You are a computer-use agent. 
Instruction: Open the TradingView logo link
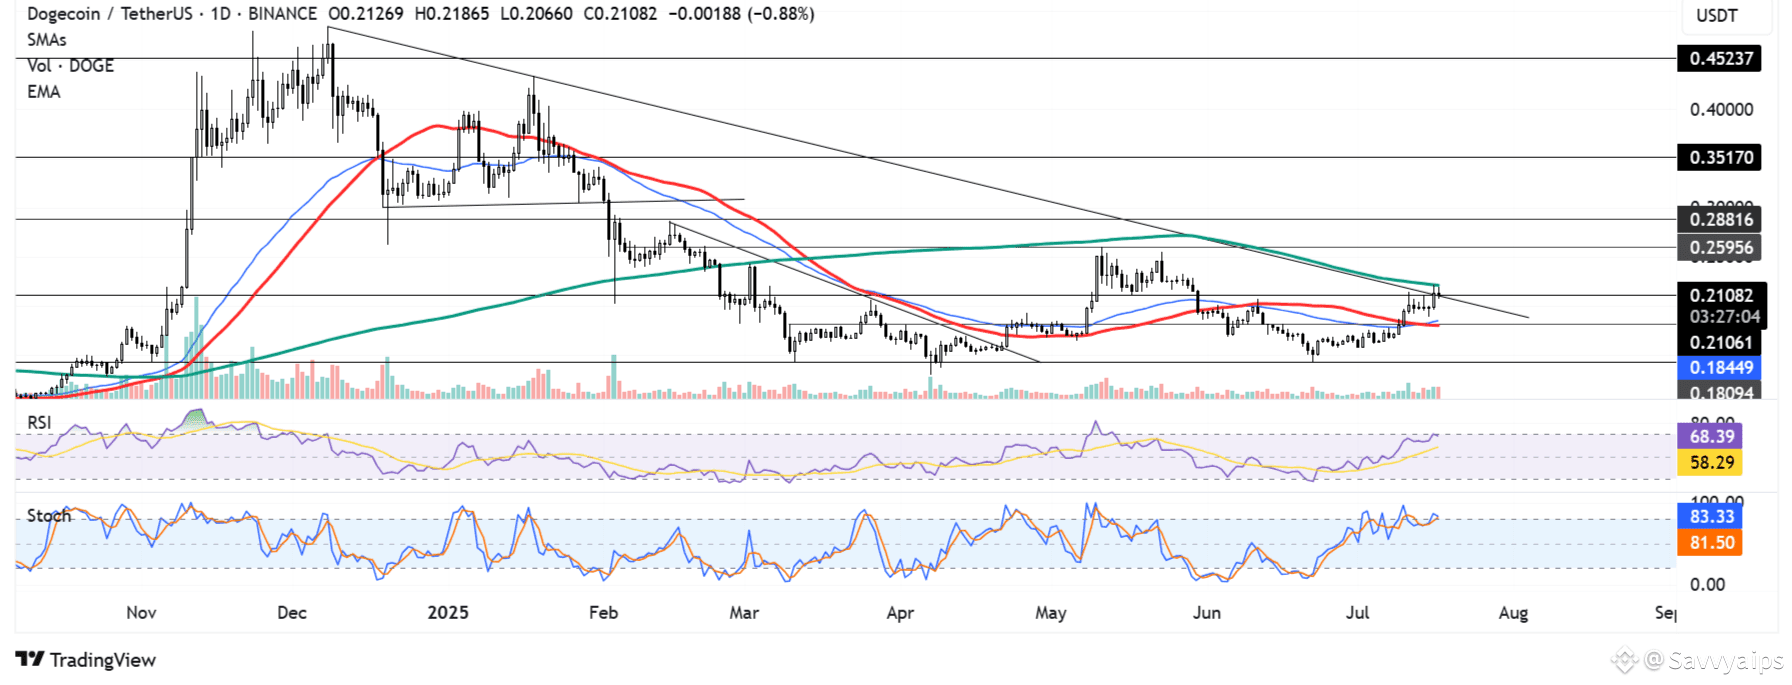pyautogui.click(x=86, y=660)
